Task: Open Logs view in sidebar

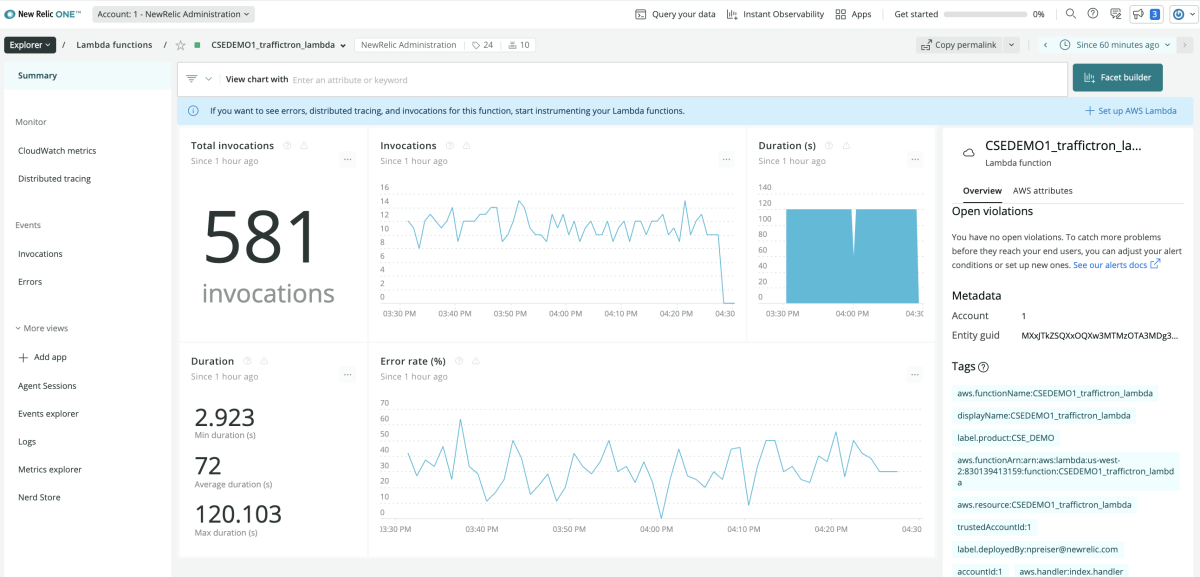Action: [x=27, y=441]
